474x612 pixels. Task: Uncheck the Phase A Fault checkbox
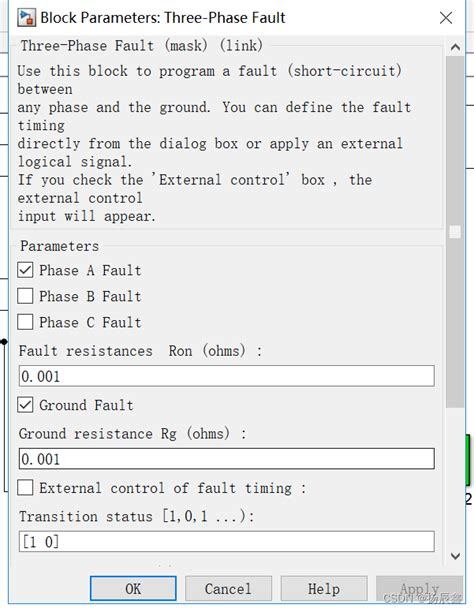pyautogui.click(x=25, y=270)
